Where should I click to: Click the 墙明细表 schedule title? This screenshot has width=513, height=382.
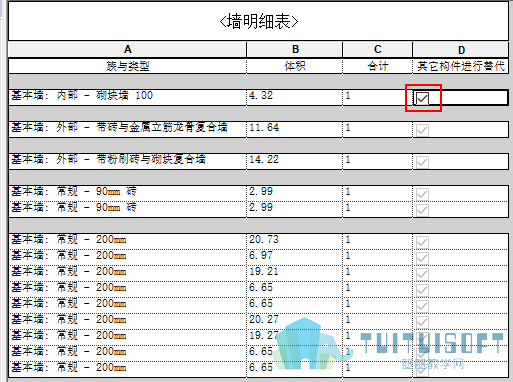[259, 22]
